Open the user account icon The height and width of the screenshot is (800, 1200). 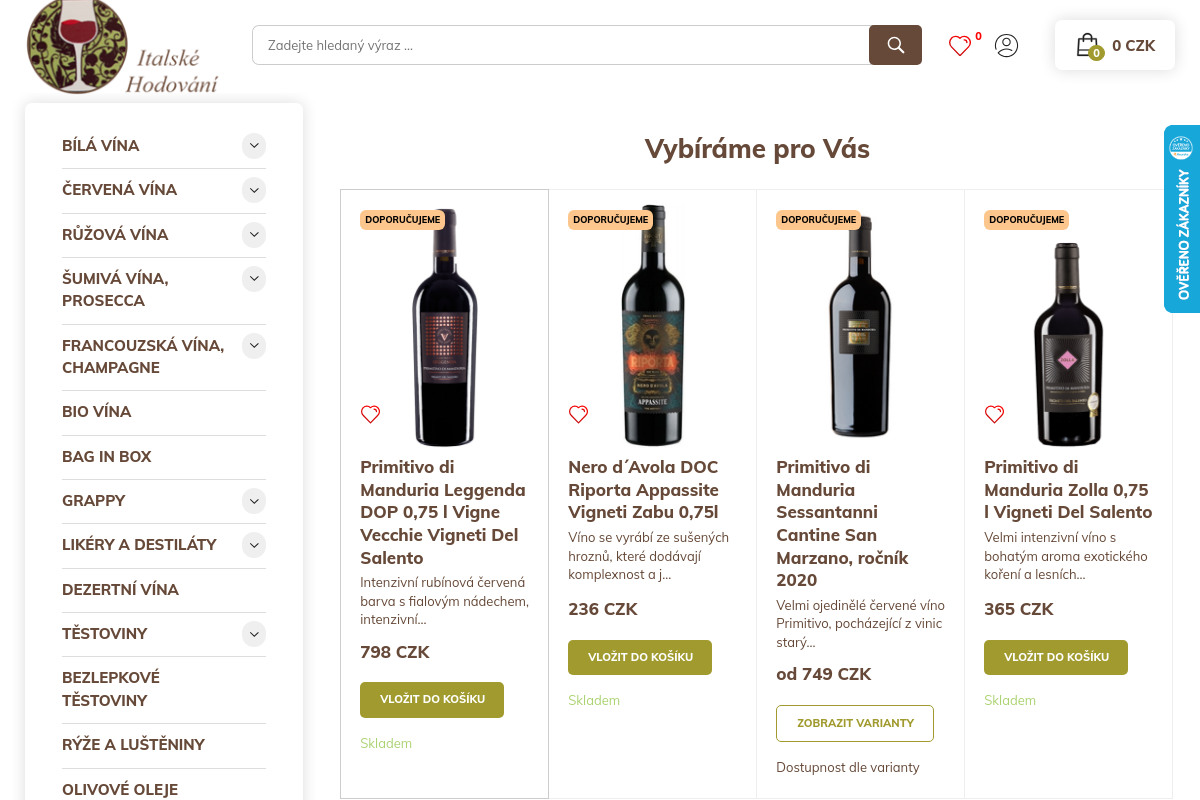click(1006, 46)
